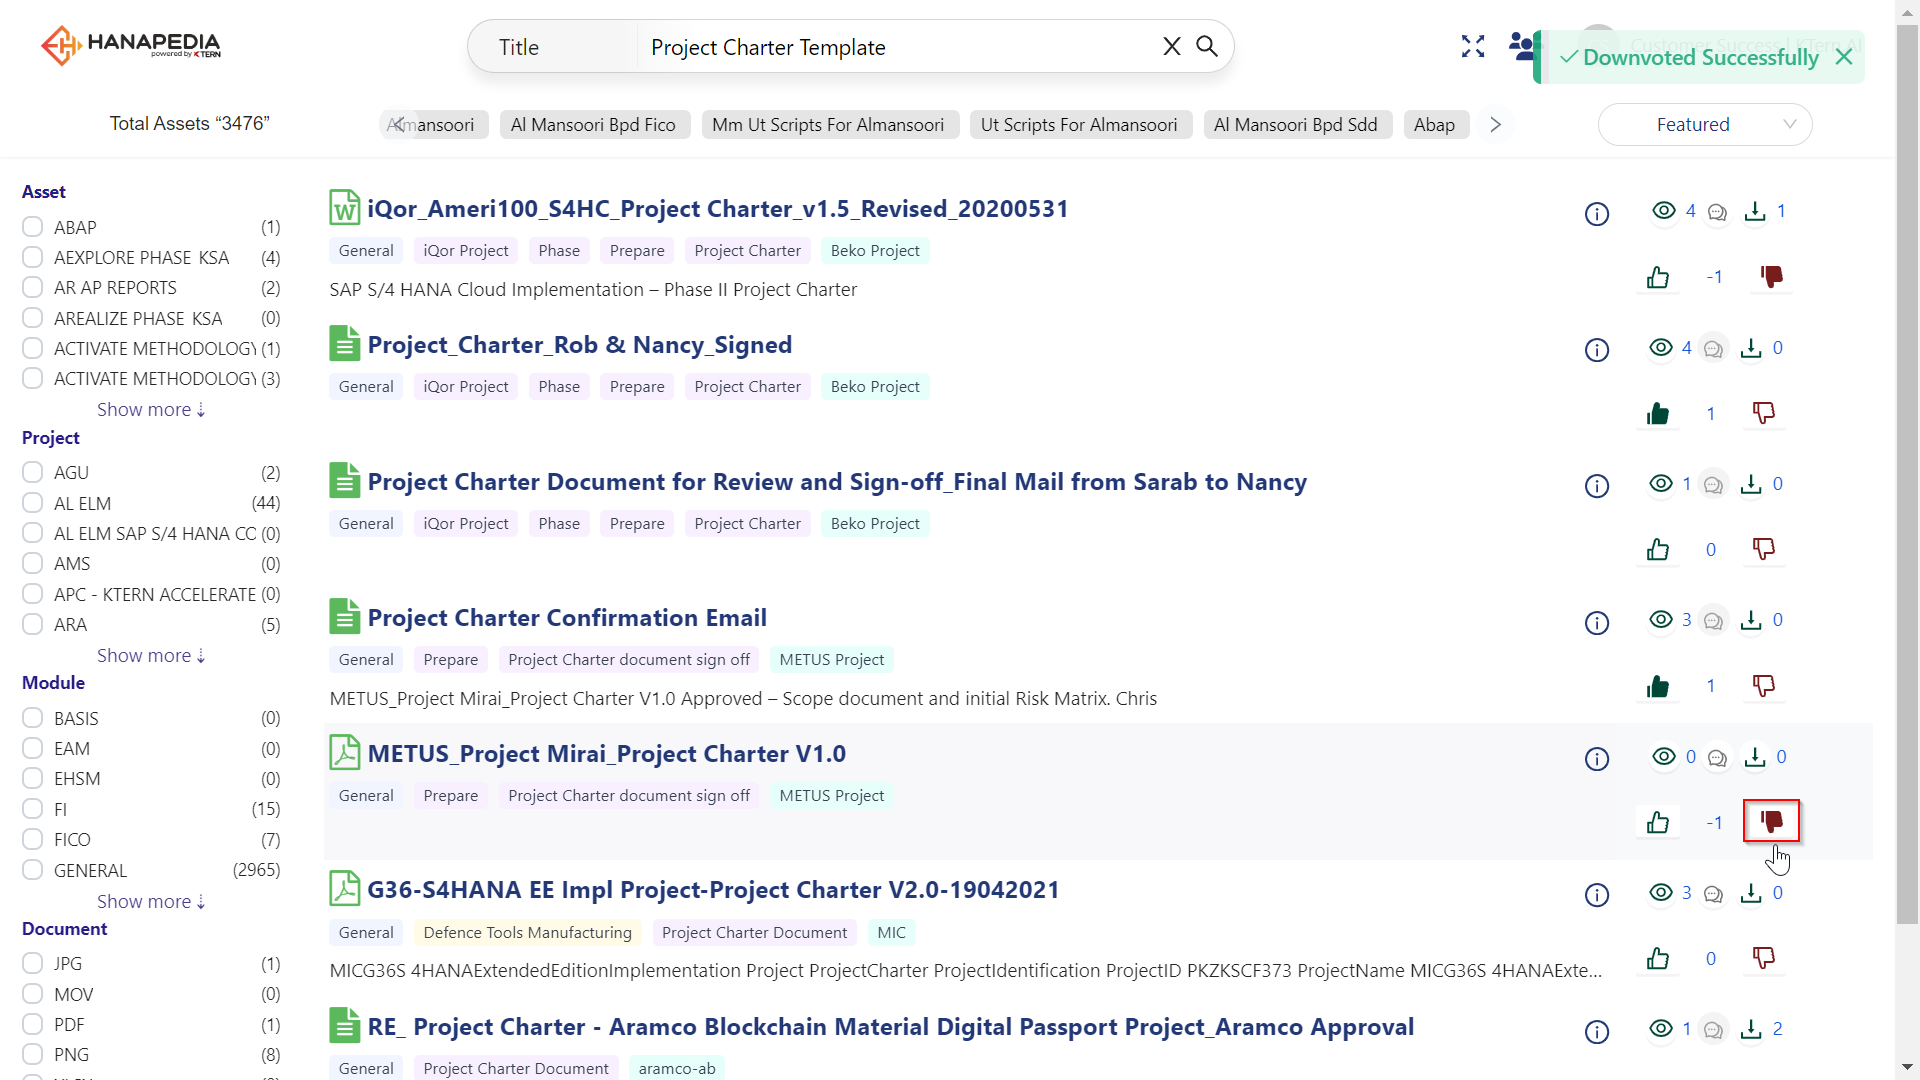Toggle fullscreen using the expand icon
This screenshot has height=1080, width=1920.
point(1472,46)
